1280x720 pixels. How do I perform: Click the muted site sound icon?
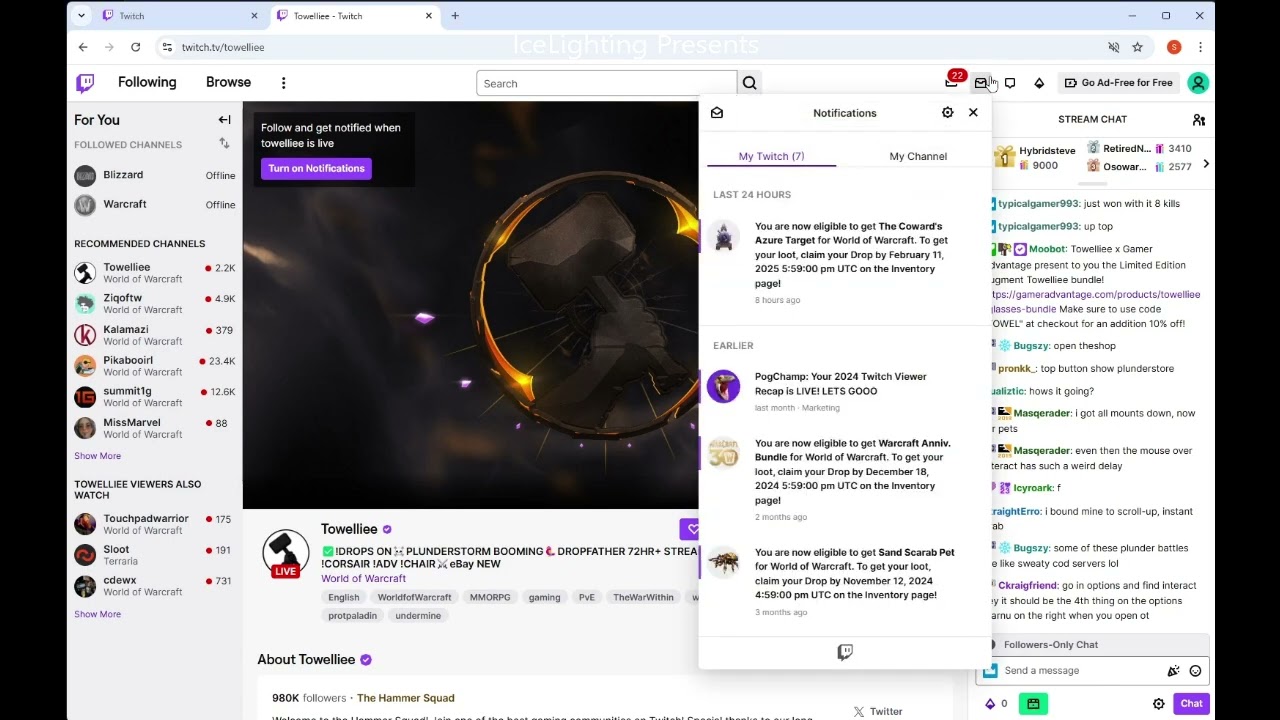click(x=1113, y=47)
